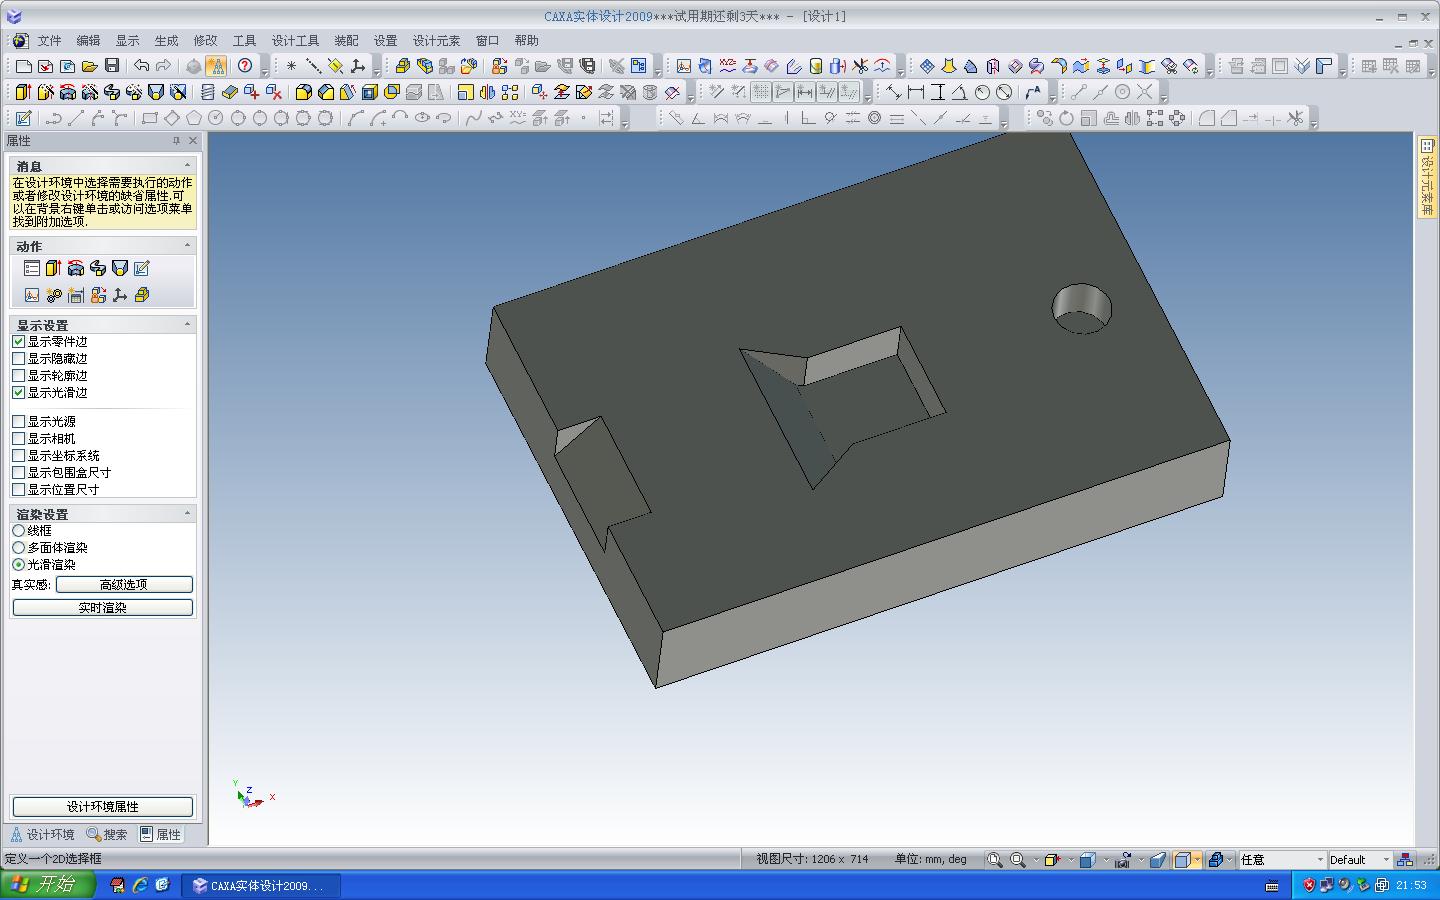The image size is (1440, 900).
Task: Select 线框 rendering mode
Action: (18, 531)
